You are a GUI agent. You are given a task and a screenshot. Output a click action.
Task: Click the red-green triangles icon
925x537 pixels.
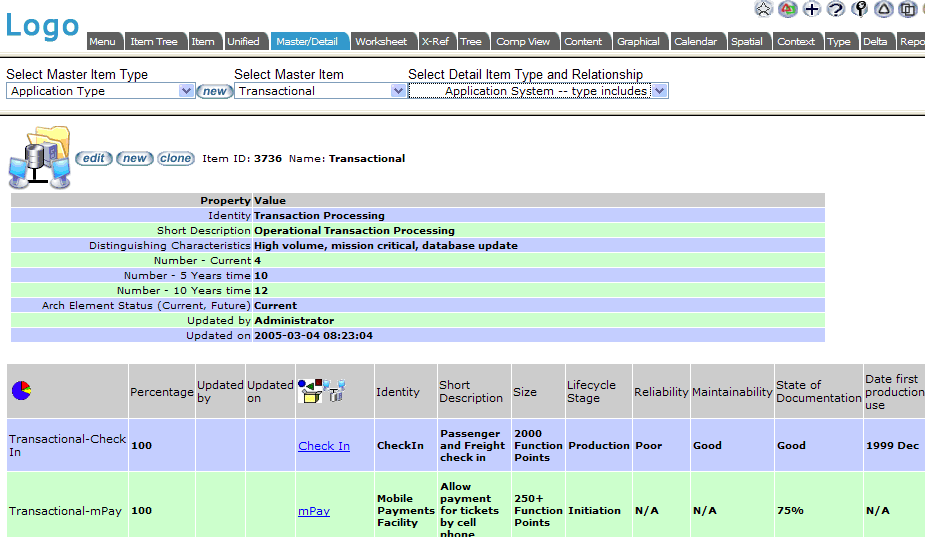point(788,9)
